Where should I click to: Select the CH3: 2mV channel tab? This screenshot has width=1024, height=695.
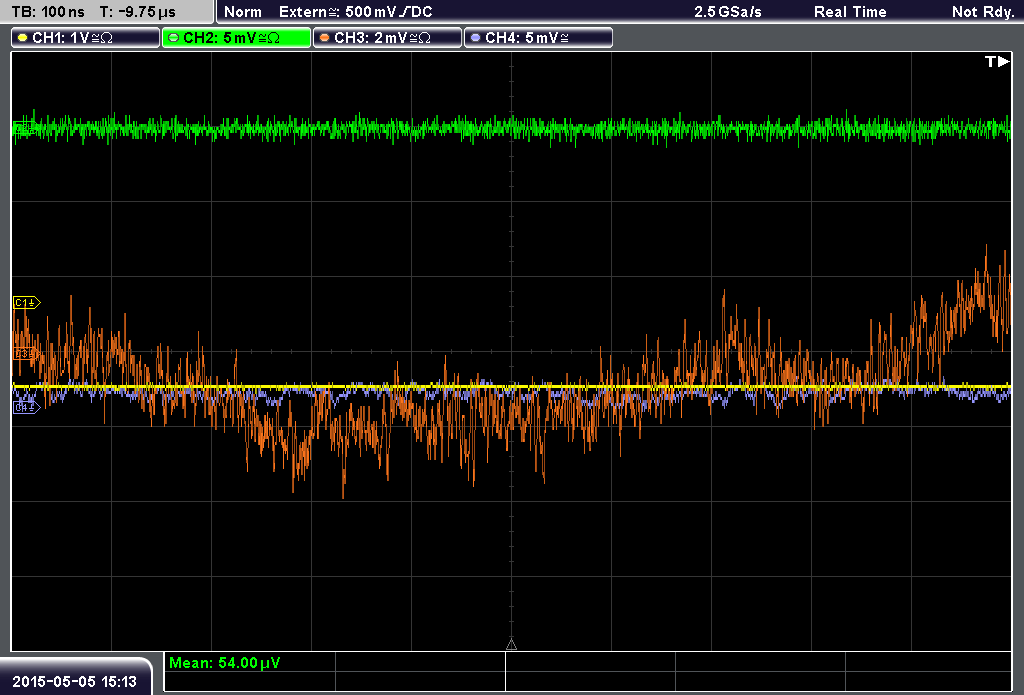(x=387, y=38)
